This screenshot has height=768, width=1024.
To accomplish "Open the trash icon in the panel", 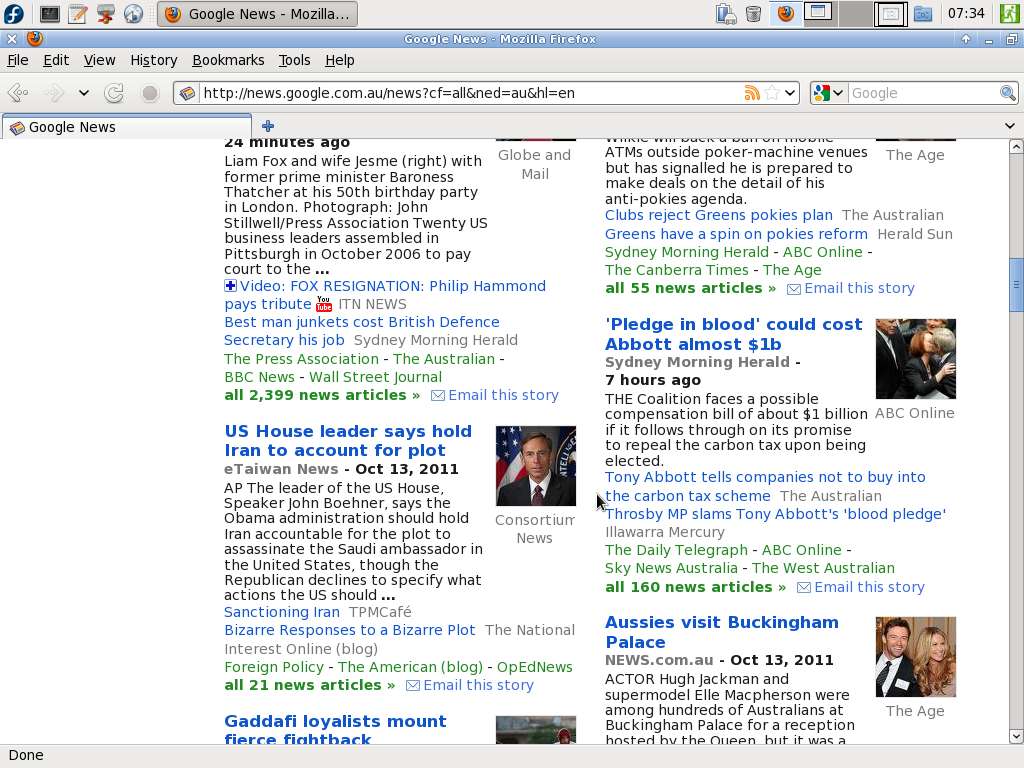I will (753, 14).
